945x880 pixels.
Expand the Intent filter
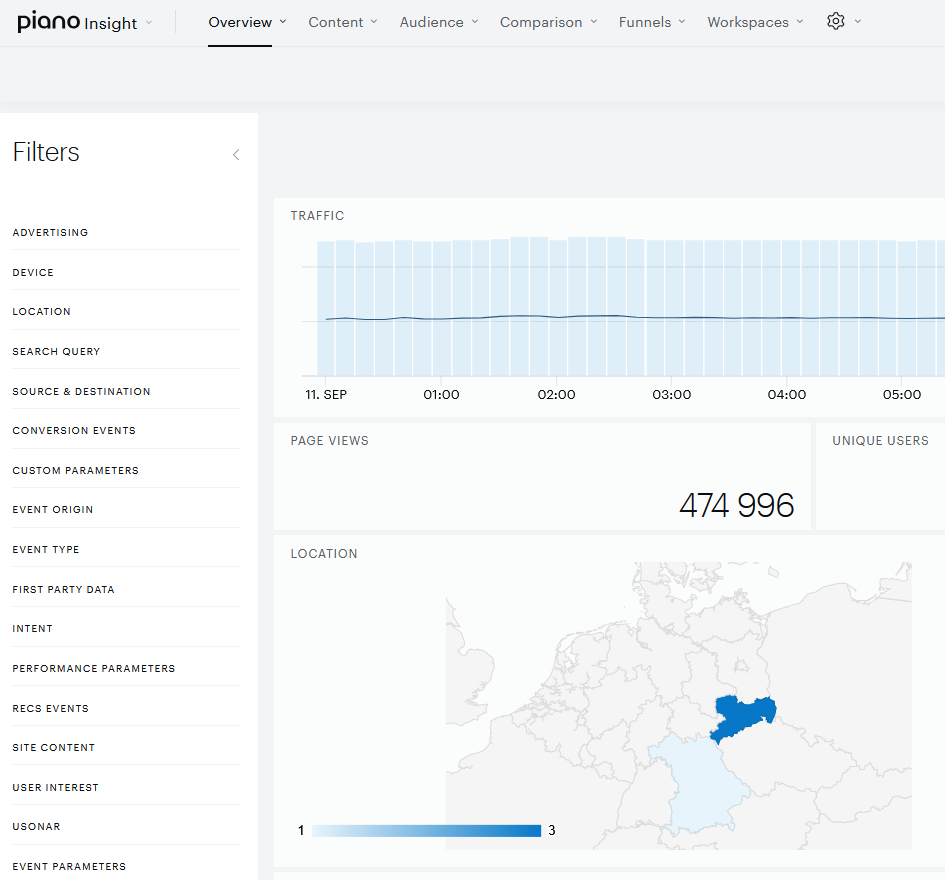click(x=126, y=629)
